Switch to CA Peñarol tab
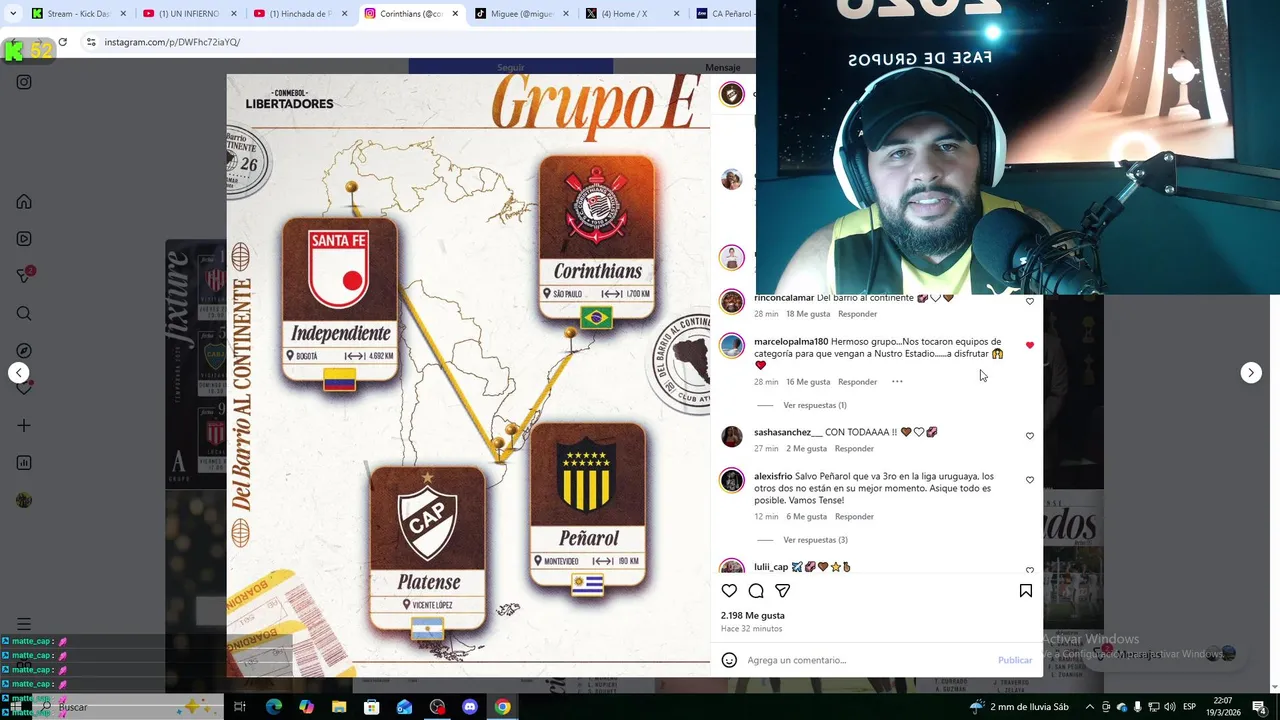Image resolution: width=1280 pixels, height=720 pixels. pos(725,14)
